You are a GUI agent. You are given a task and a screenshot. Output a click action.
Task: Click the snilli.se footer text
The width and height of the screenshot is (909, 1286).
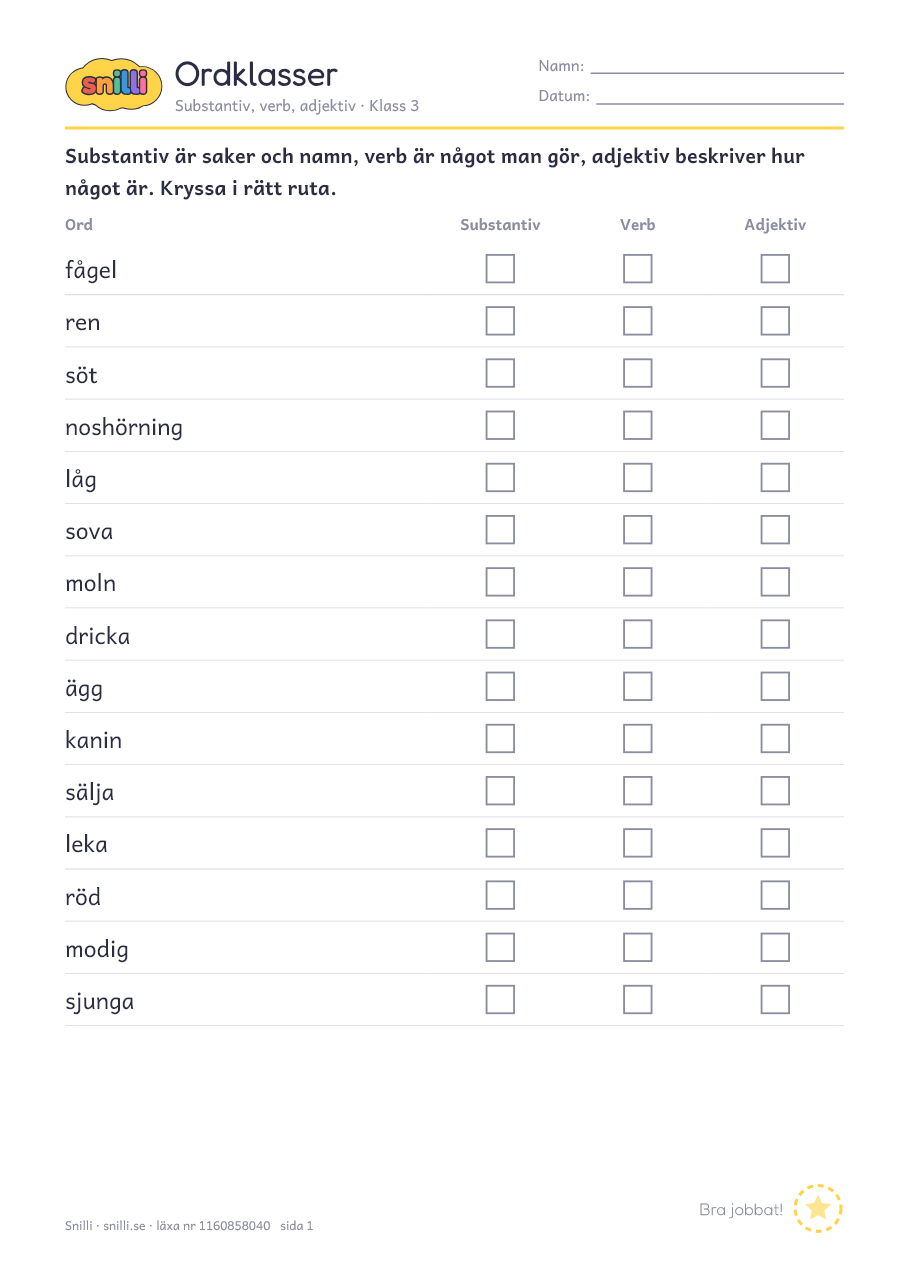click(124, 1225)
